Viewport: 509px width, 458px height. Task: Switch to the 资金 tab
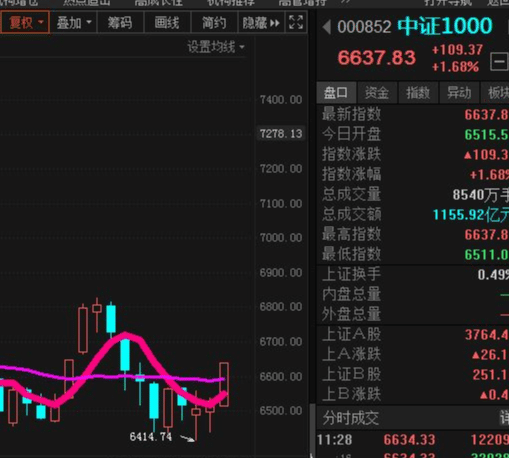tap(377, 92)
